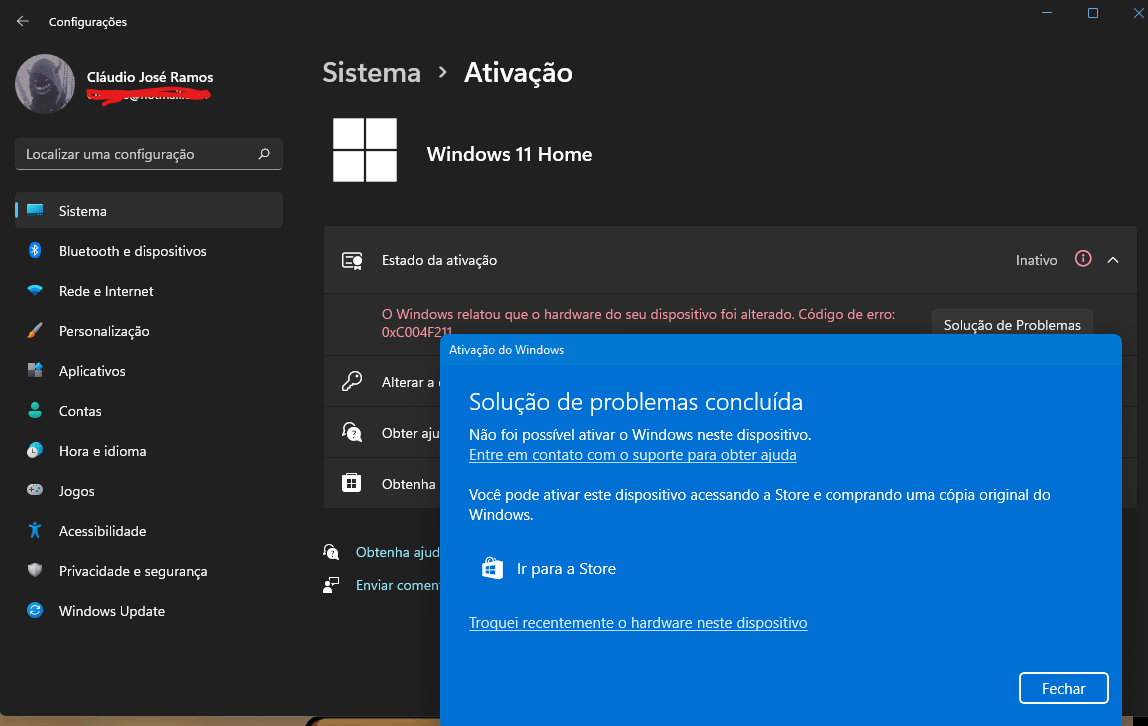Click the Enviar comentários link

coord(398,585)
